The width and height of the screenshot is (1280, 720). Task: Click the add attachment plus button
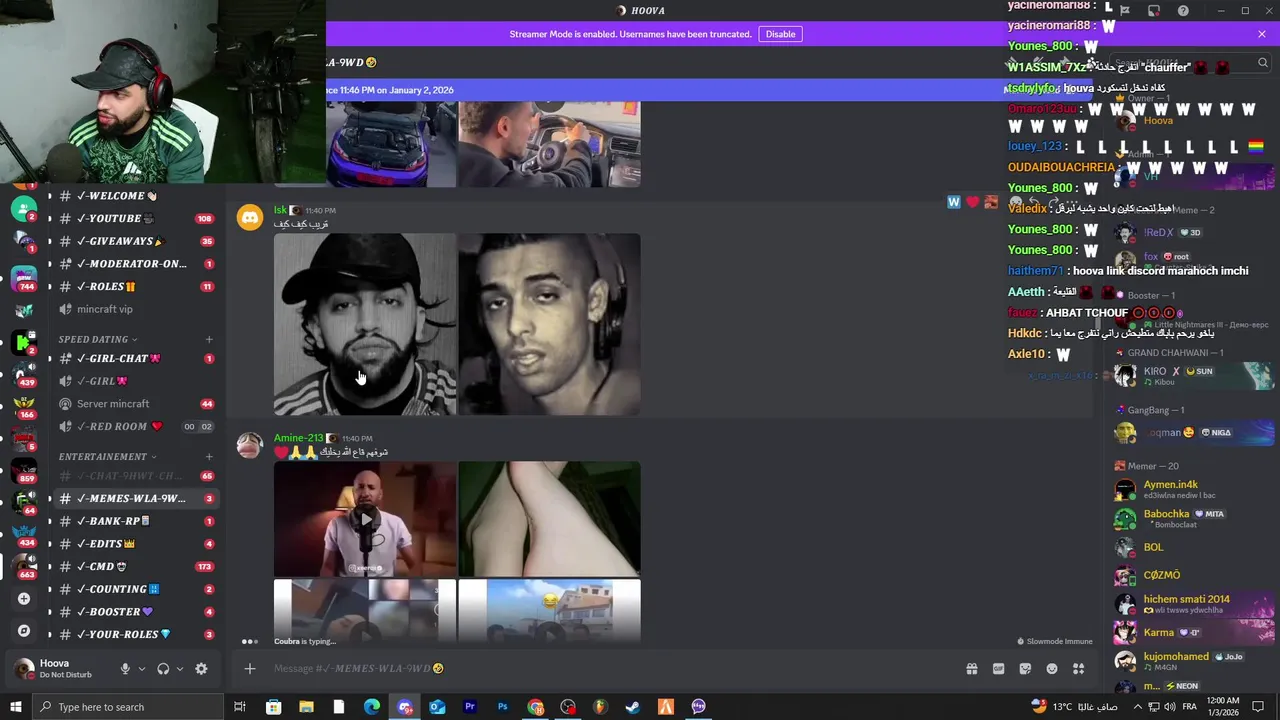click(250, 669)
